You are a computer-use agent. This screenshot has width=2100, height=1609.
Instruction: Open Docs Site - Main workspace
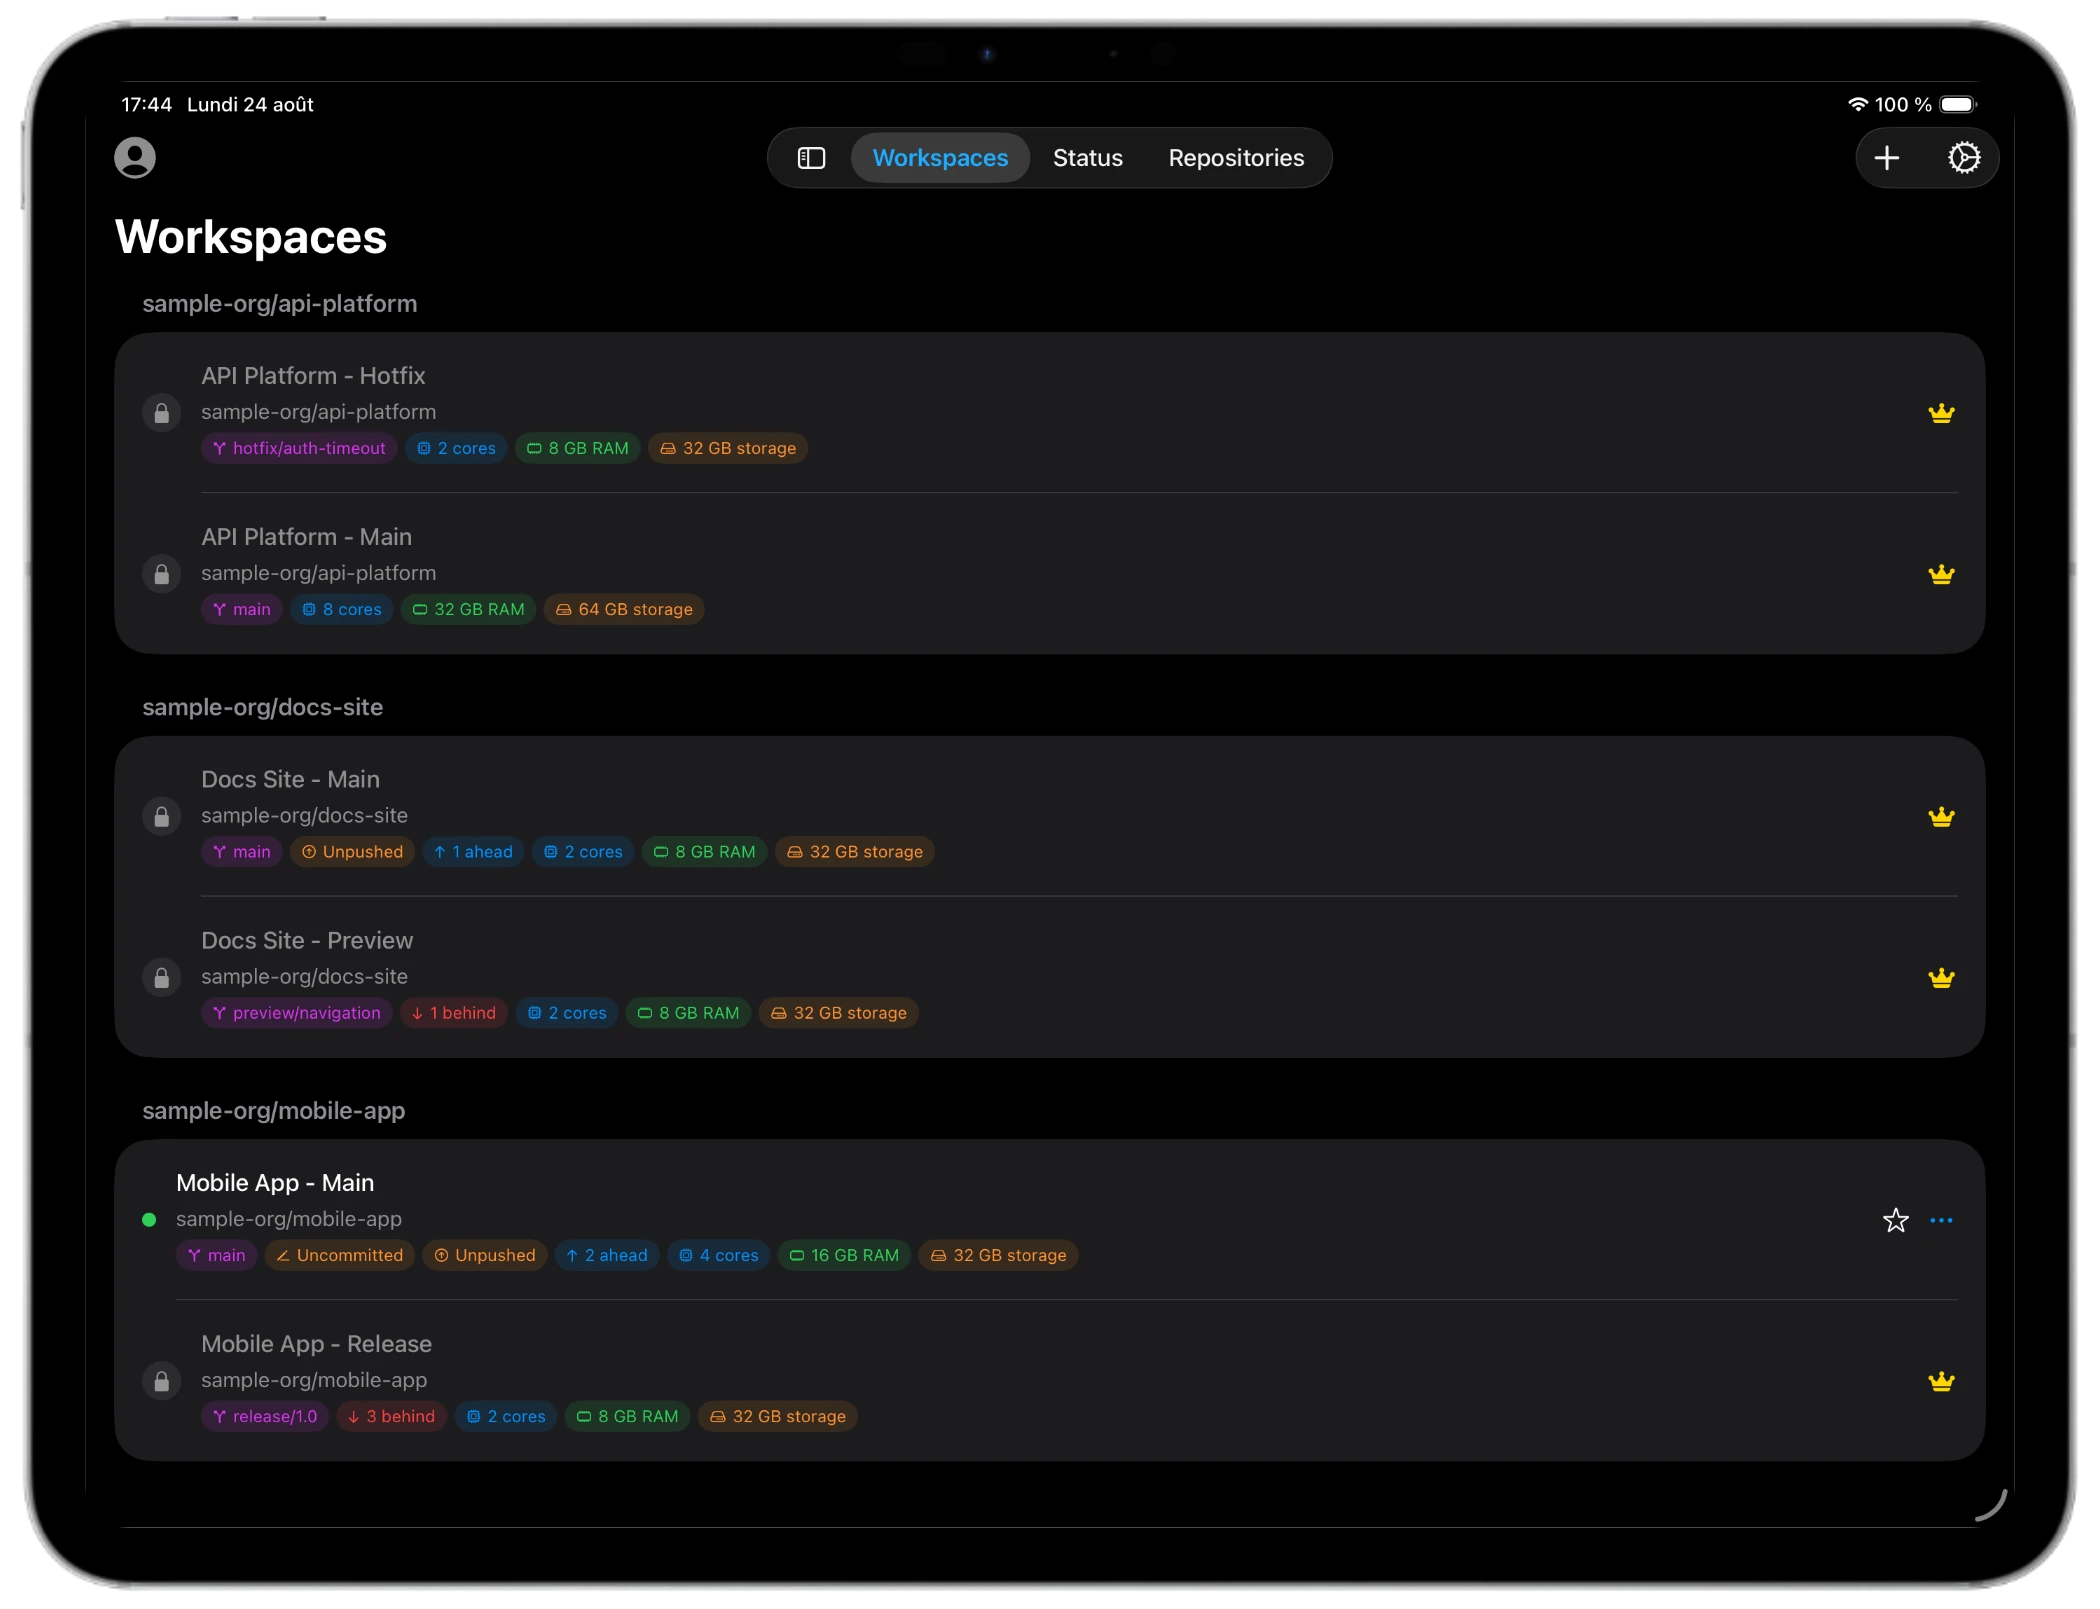(x=1049, y=817)
